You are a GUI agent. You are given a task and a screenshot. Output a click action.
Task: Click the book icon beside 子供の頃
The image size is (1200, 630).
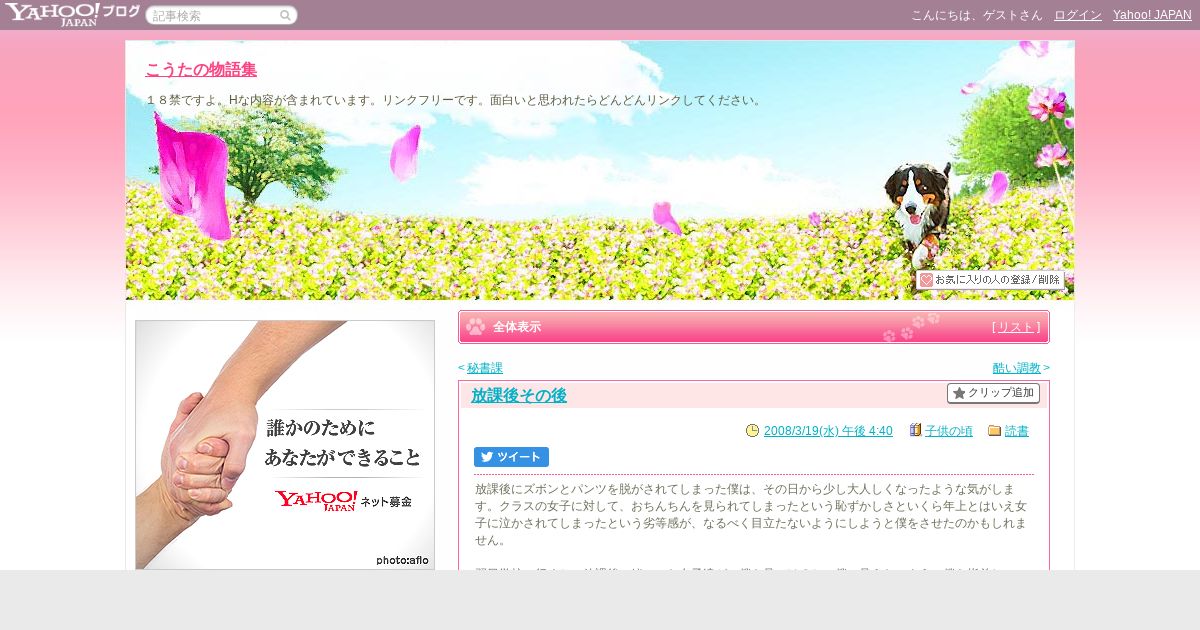click(915, 431)
